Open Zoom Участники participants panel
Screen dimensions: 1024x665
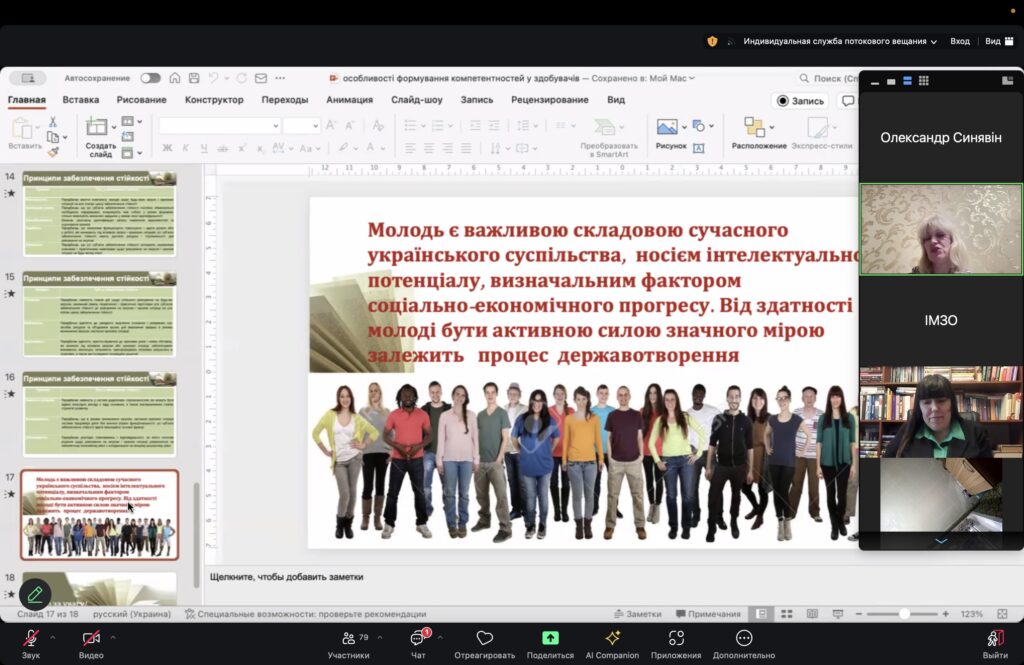(348, 644)
